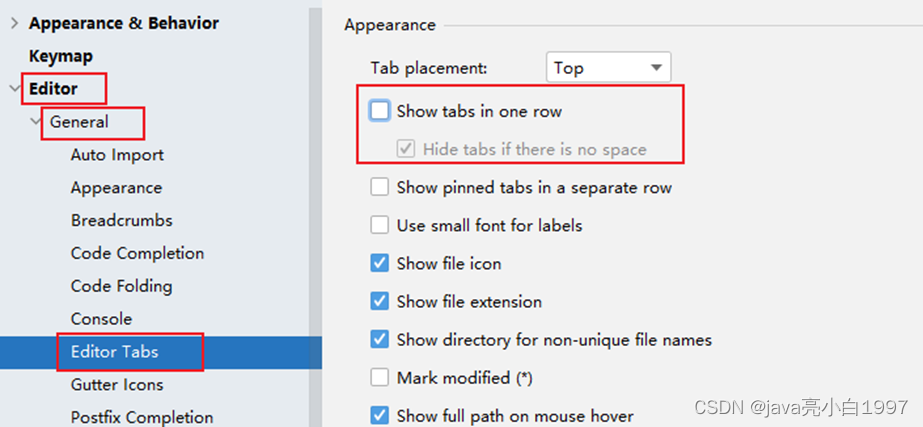
Task: Select Code Completion settings item
Action: pyautogui.click(x=137, y=253)
